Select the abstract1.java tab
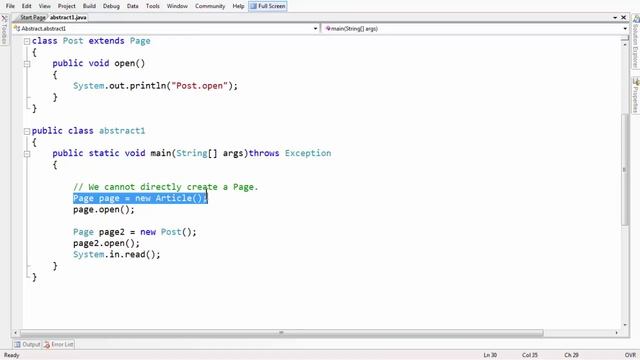The width and height of the screenshot is (640, 360). click(68, 18)
